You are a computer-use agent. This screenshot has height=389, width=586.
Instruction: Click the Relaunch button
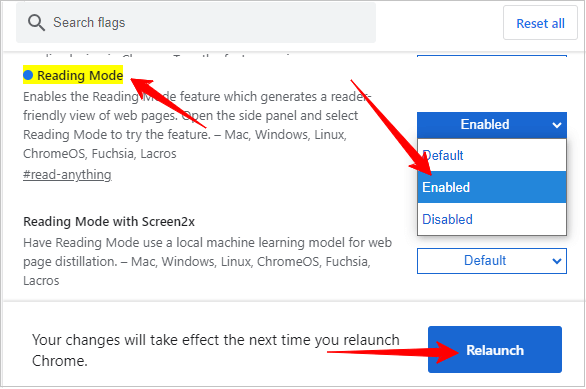[x=495, y=350]
